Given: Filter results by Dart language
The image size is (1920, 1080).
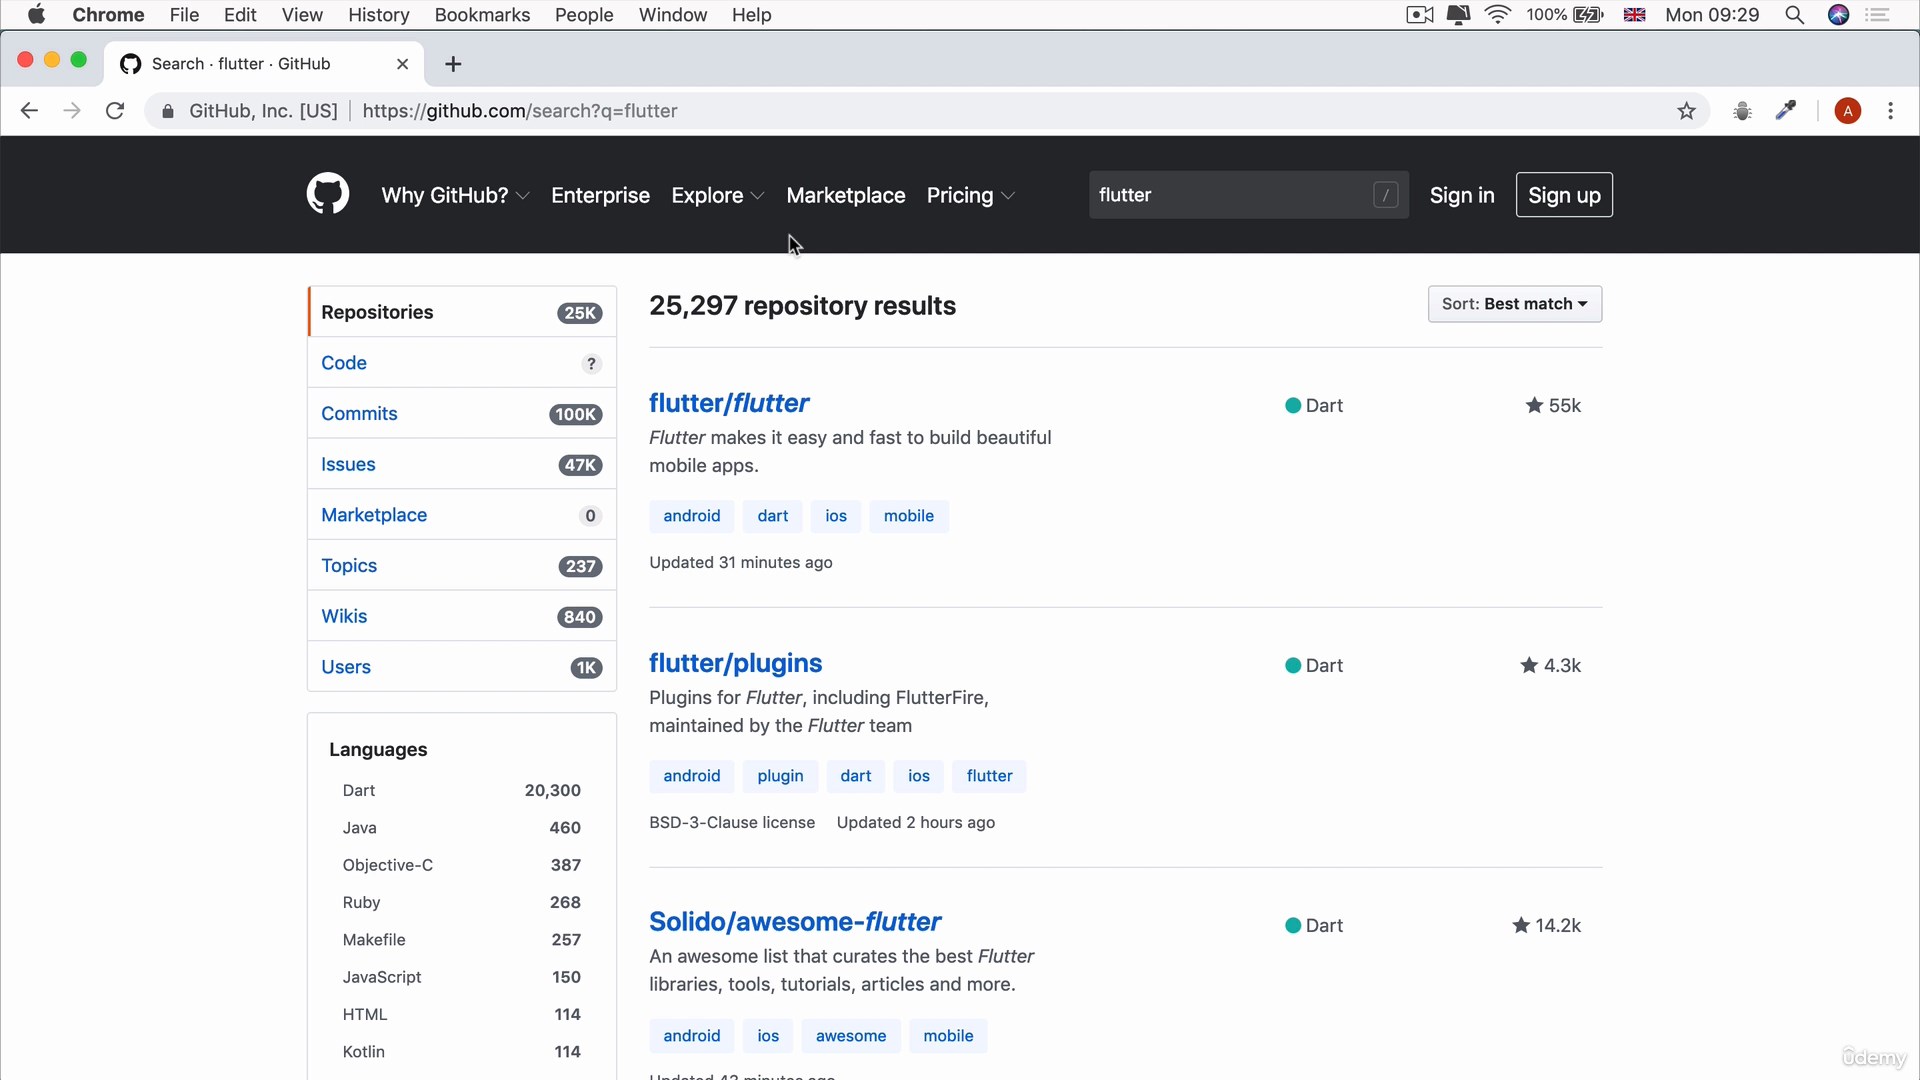Looking at the screenshot, I should pos(461,790).
